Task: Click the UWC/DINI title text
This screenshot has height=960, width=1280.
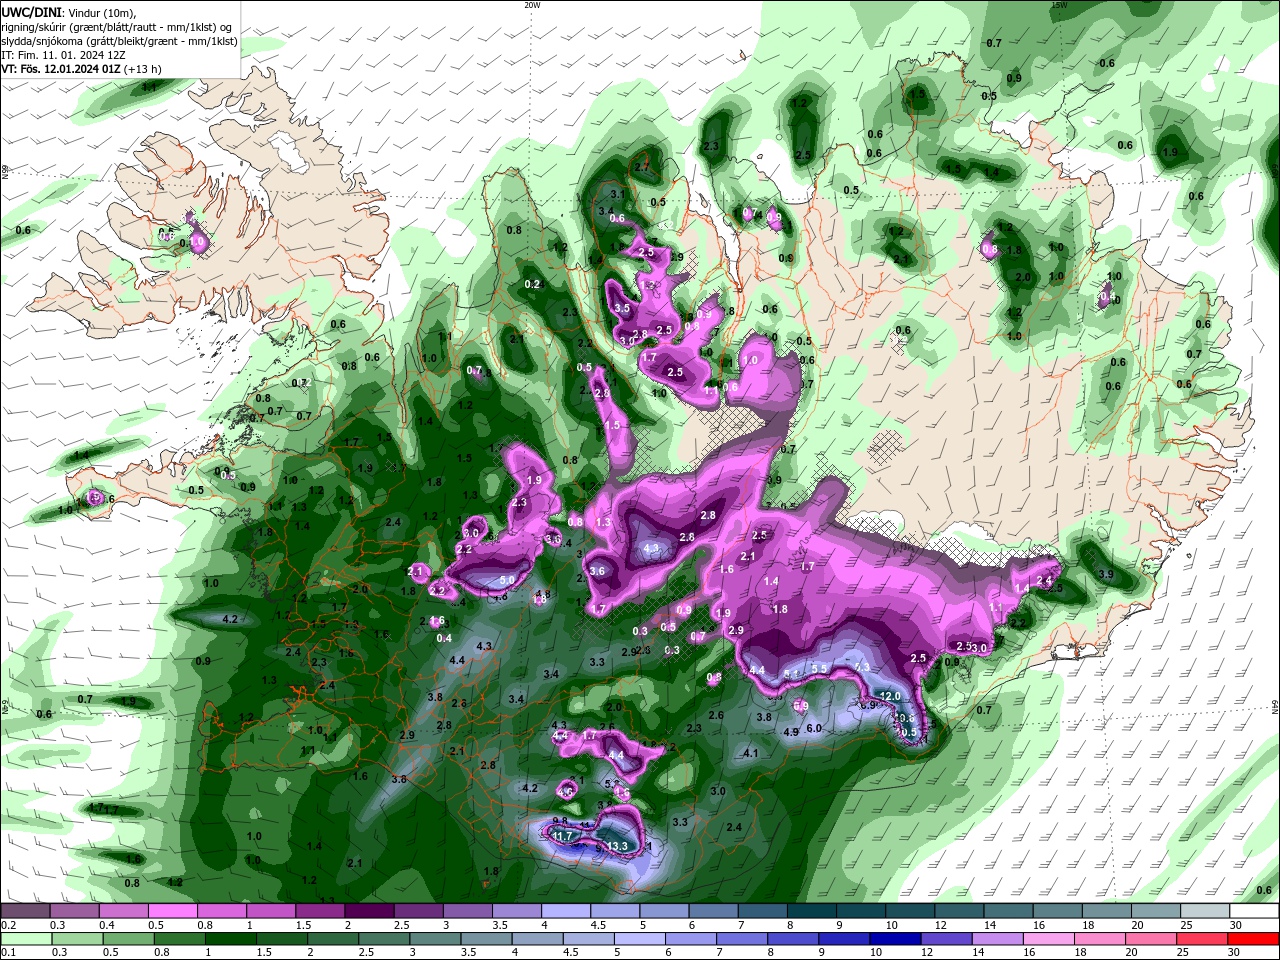Action: (x=33, y=11)
